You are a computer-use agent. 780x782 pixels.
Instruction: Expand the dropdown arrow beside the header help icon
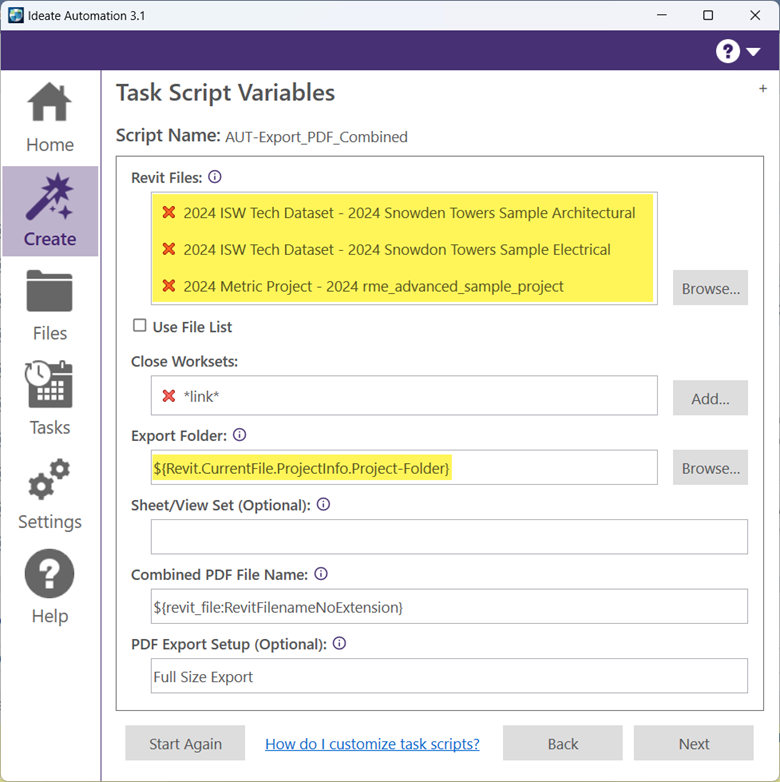pyautogui.click(x=753, y=51)
